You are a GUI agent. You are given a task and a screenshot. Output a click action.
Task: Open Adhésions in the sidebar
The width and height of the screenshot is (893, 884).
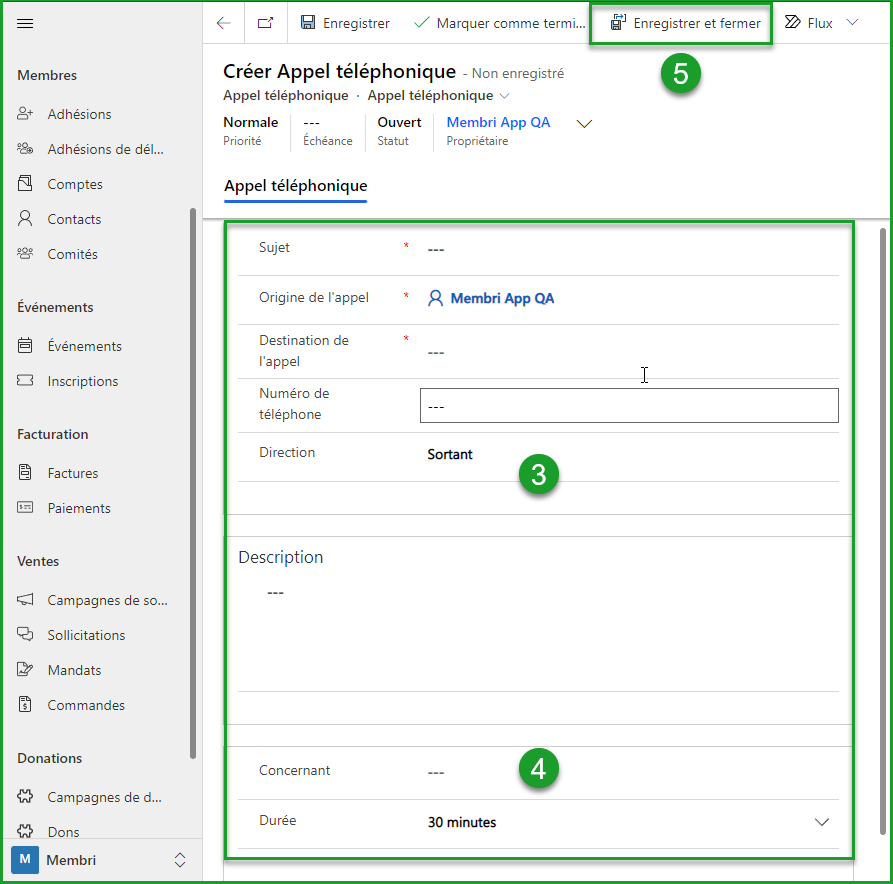79,114
